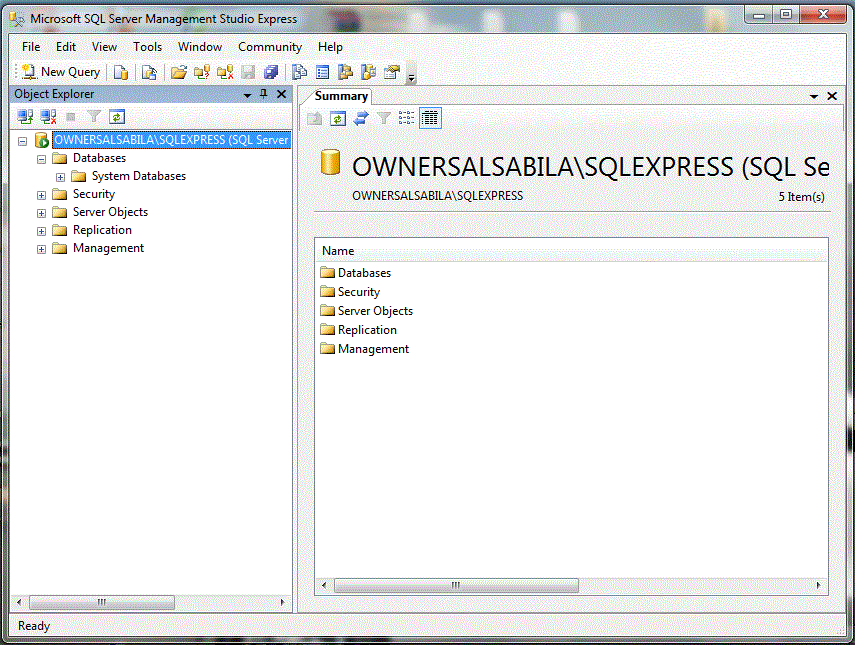The width and height of the screenshot is (855, 645).
Task: Open the Community menu
Action: 270,47
